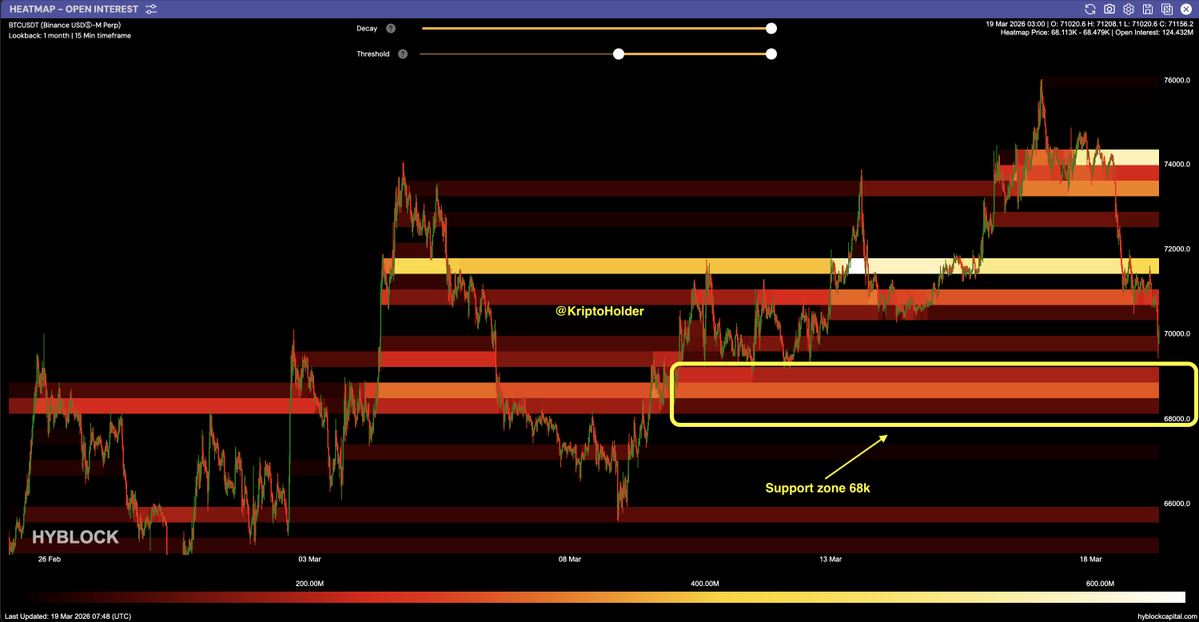The image size is (1199, 622).
Task: Click the 70000.0 price axis label
Action: coord(1177,334)
